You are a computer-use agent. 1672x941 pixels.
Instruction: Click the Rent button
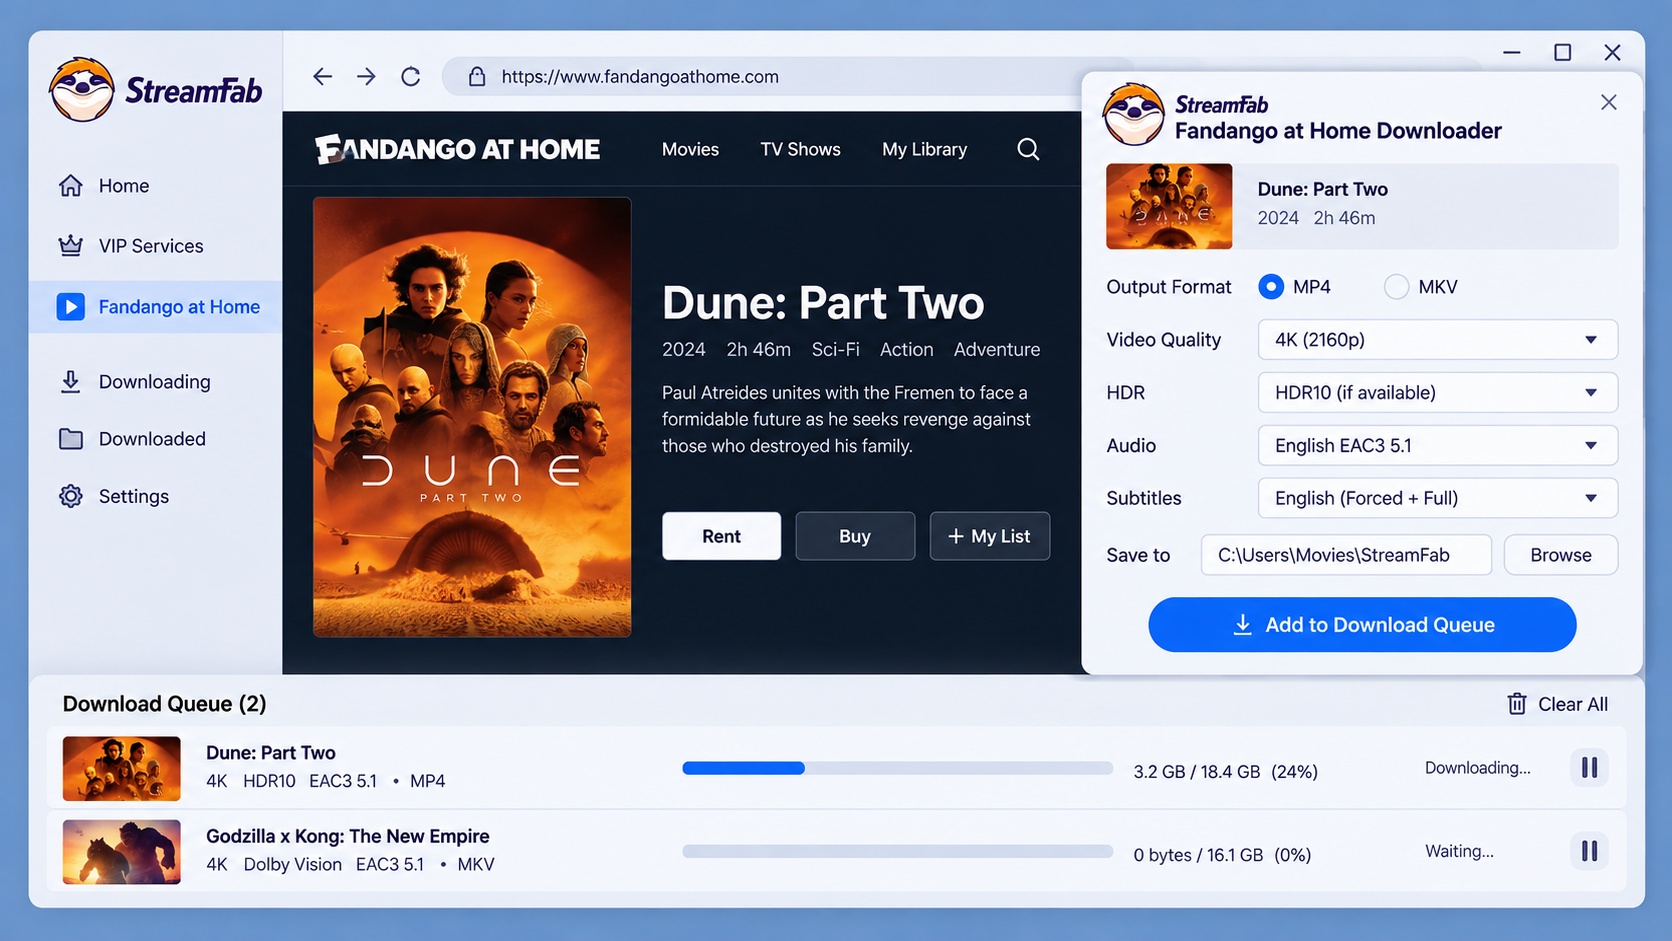coord(721,536)
